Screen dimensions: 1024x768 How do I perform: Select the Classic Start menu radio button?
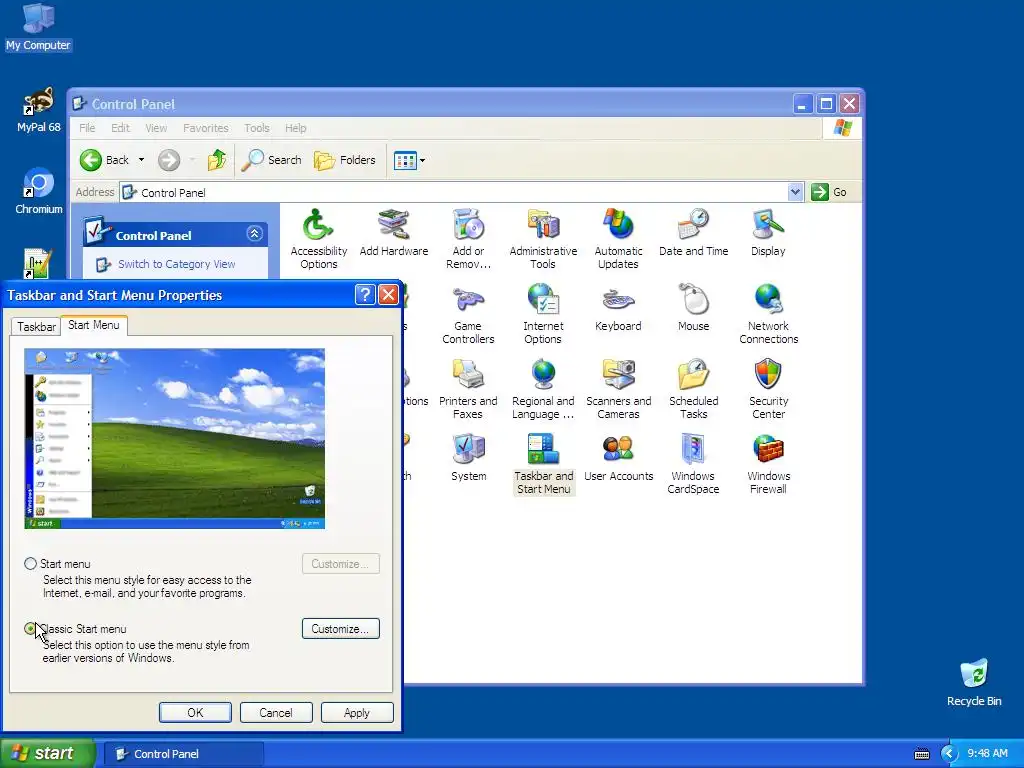coord(30,628)
